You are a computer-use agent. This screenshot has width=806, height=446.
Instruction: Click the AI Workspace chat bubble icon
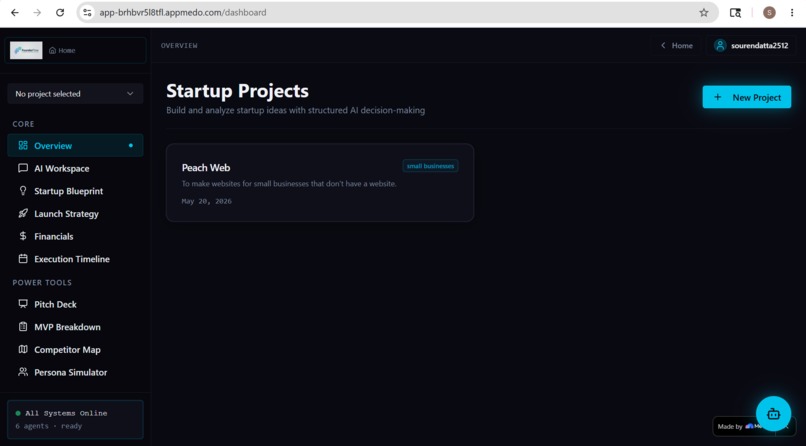click(x=23, y=168)
